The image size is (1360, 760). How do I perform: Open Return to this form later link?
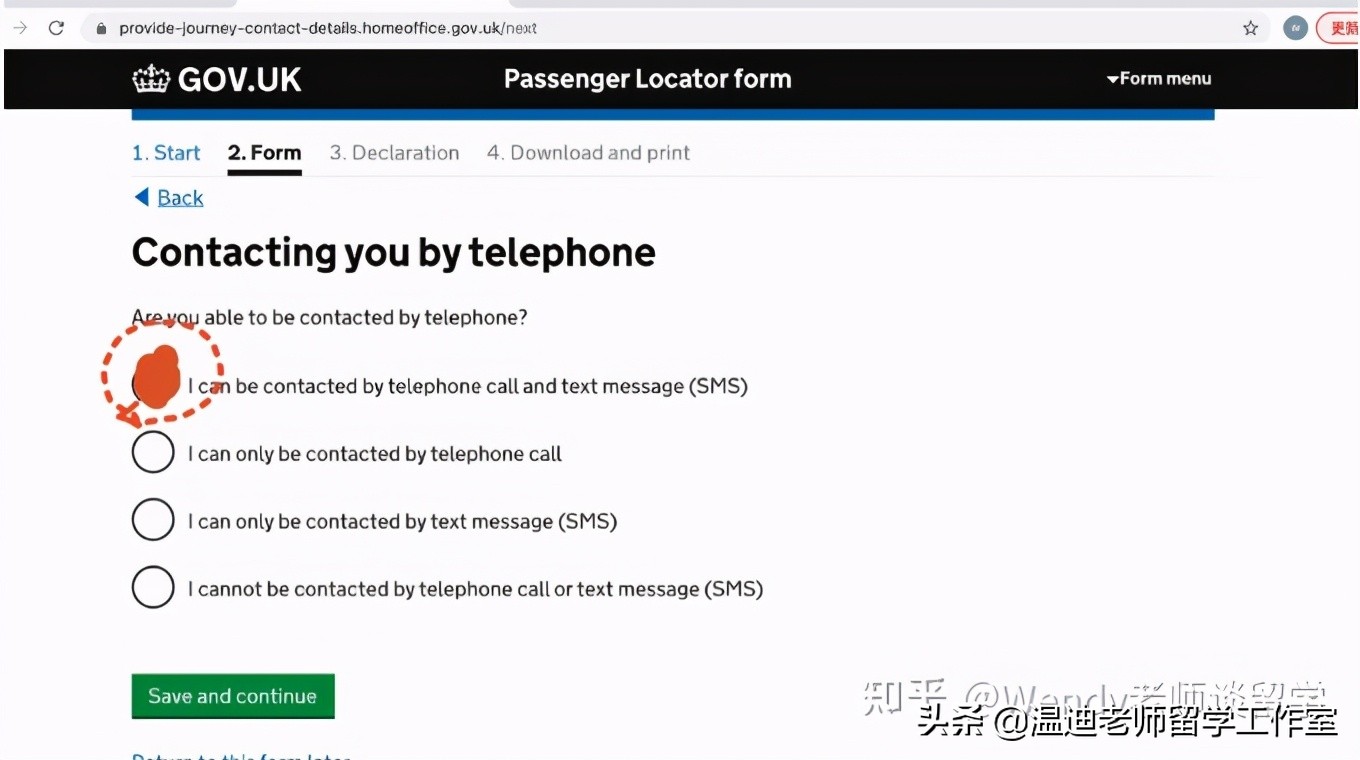(240, 757)
